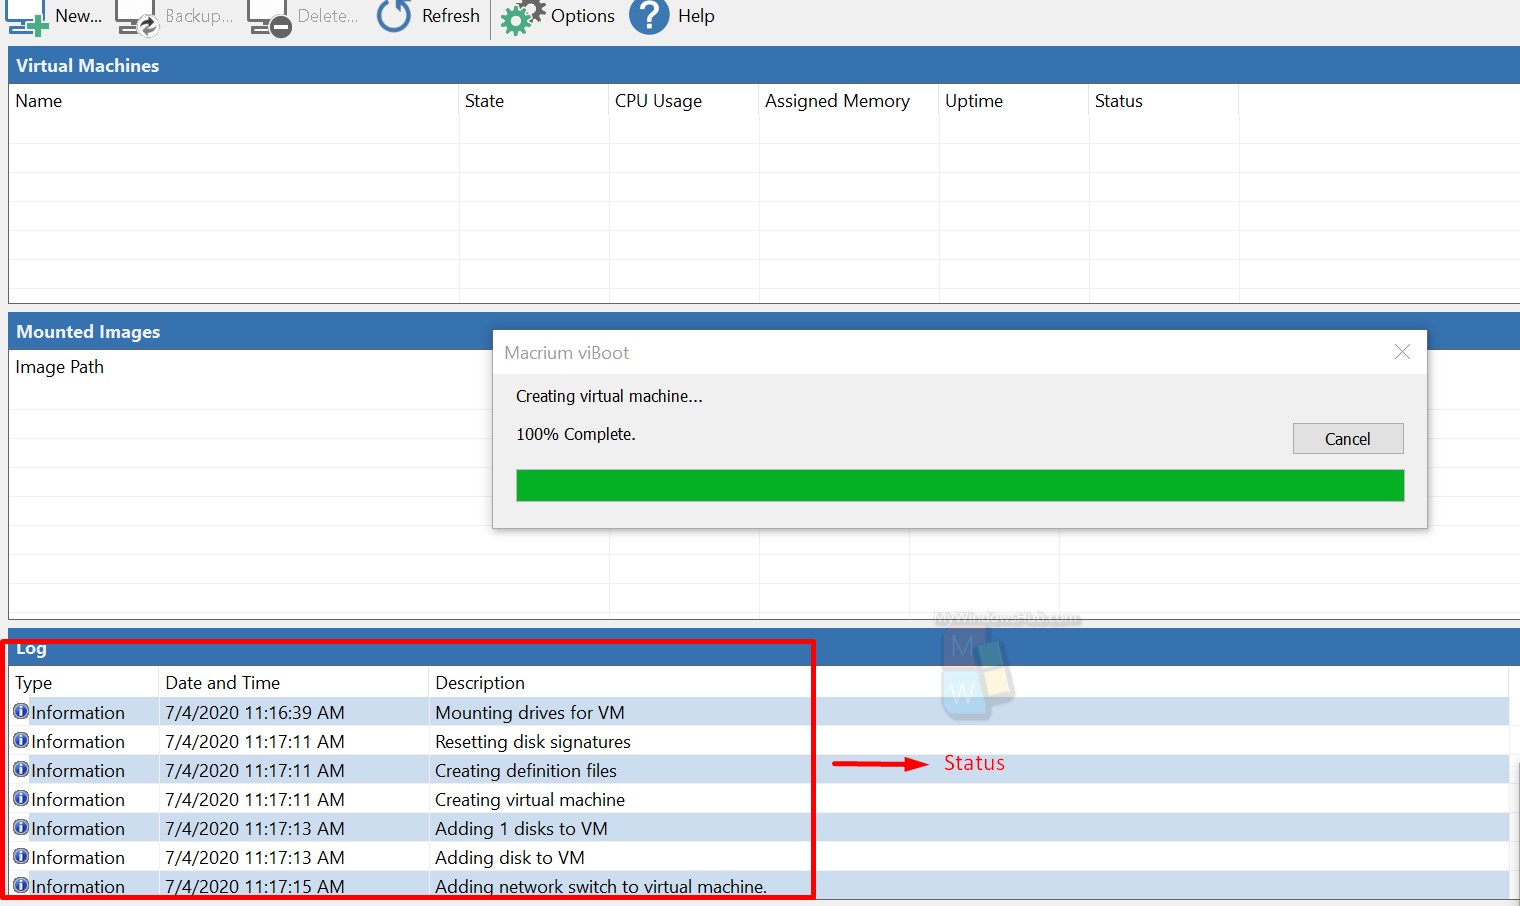Image resolution: width=1520 pixels, height=906 pixels.
Task: Click info icon on 'Resetting disk signatures' row
Action: pyautogui.click(x=21, y=740)
